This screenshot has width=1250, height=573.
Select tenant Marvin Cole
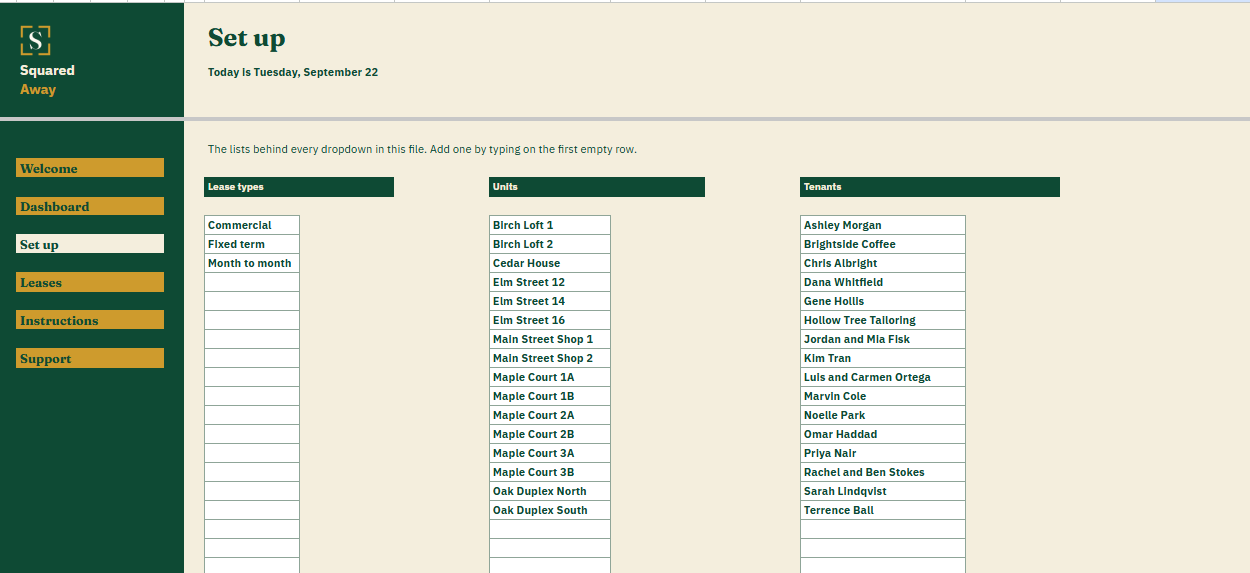click(883, 396)
